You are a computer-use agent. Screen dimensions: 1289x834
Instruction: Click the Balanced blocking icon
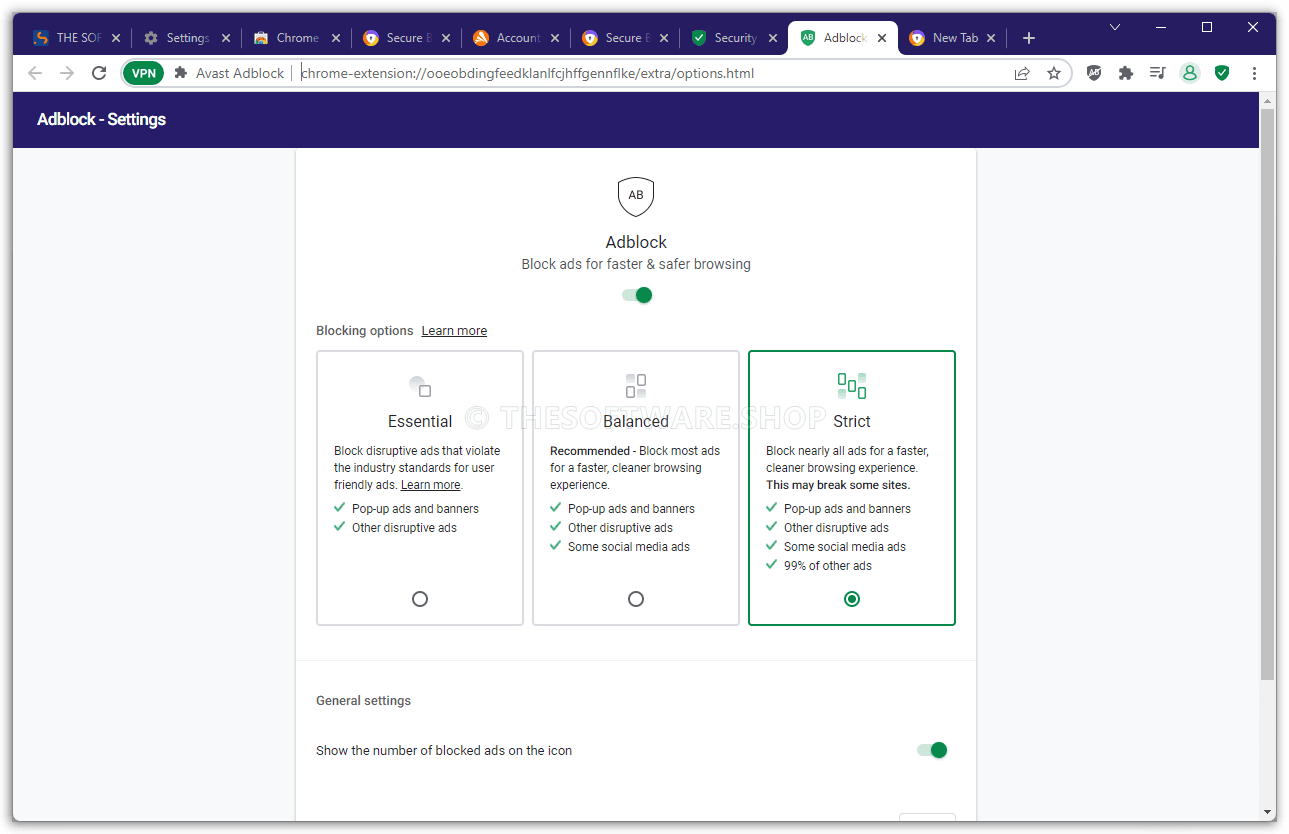(636, 386)
